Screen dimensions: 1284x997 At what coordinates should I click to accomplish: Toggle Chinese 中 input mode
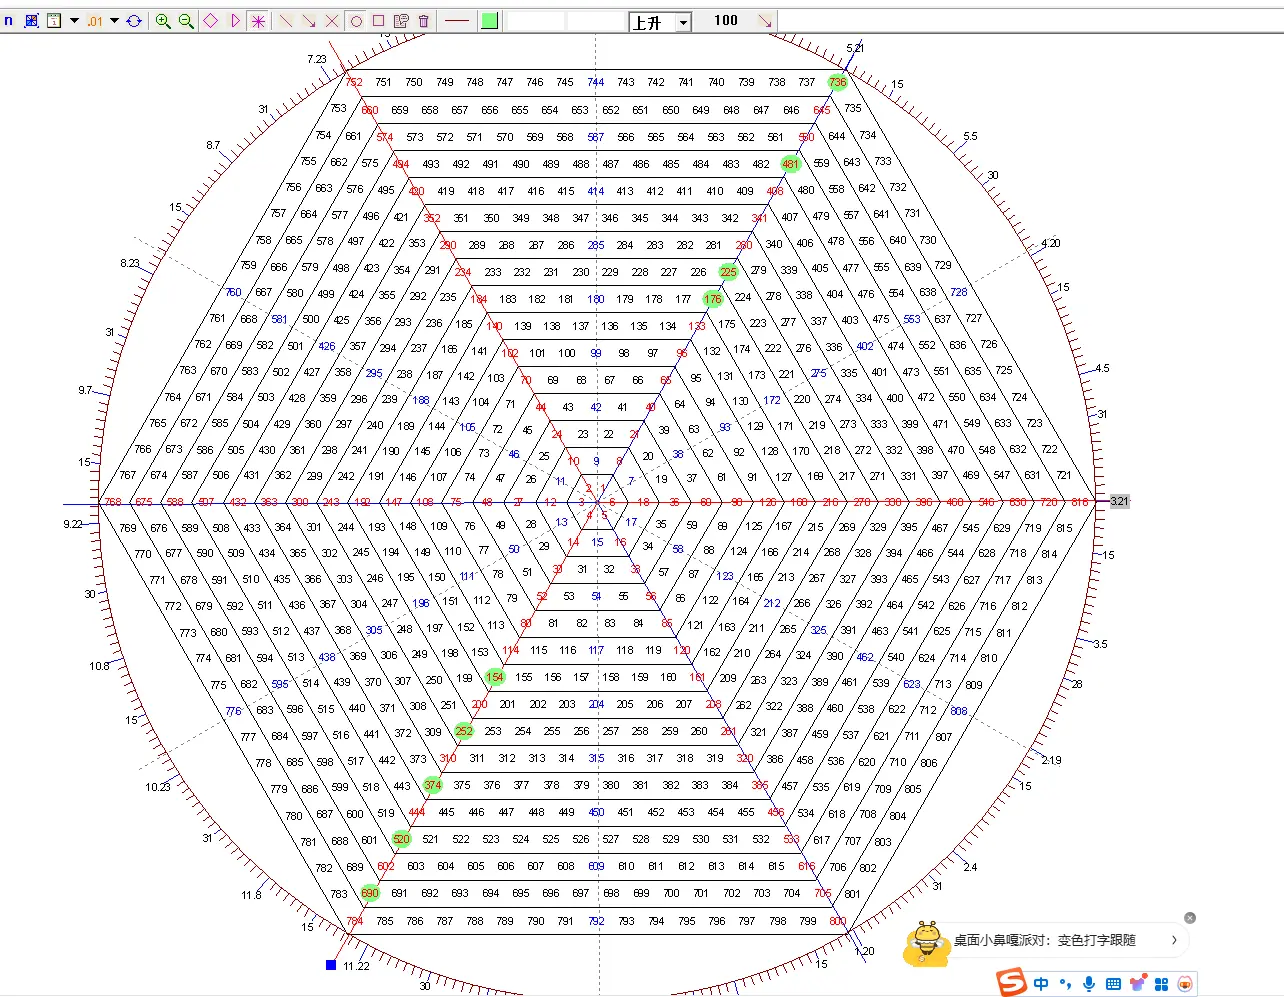point(1041,984)
